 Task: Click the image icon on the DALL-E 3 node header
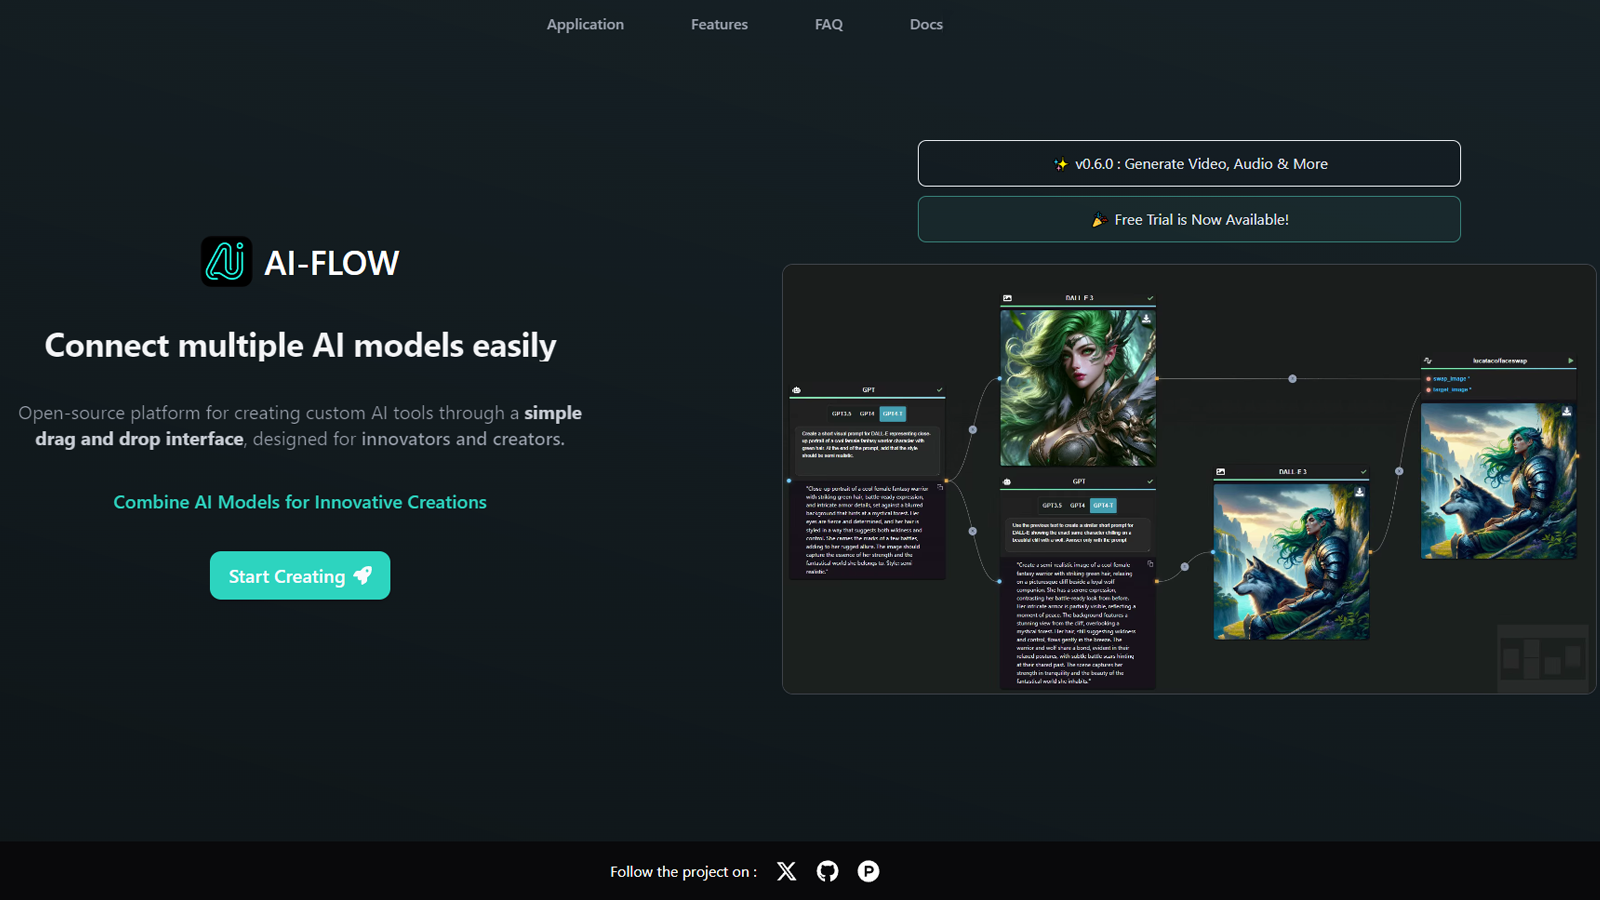(1007, 297)
